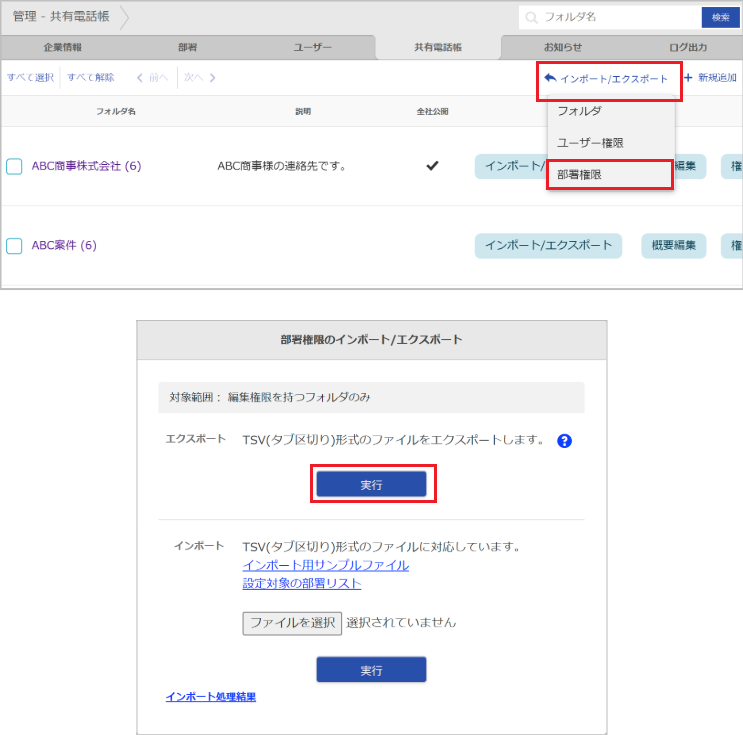Click the フォルダ名 column header
Screen dimensions: 743x735
click(x=116, y=111)
